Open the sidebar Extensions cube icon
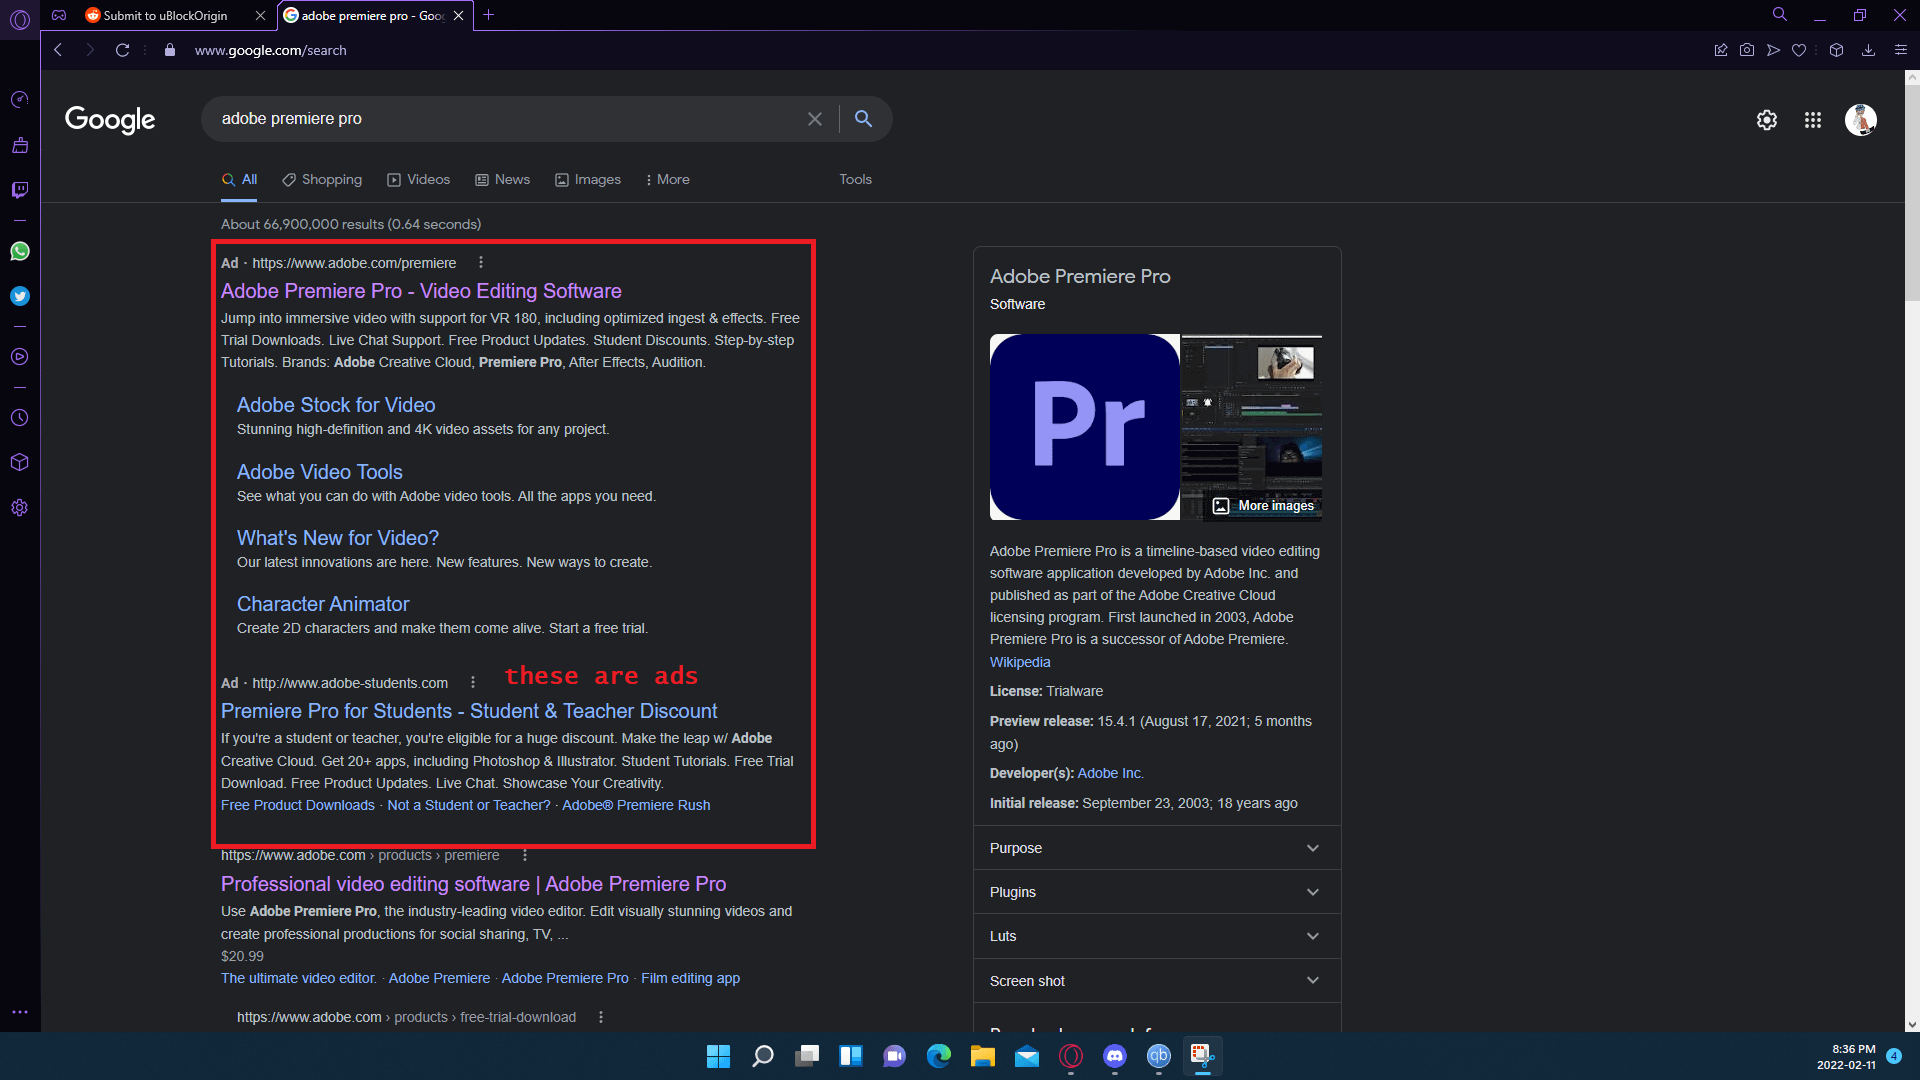 pos(19,463)
